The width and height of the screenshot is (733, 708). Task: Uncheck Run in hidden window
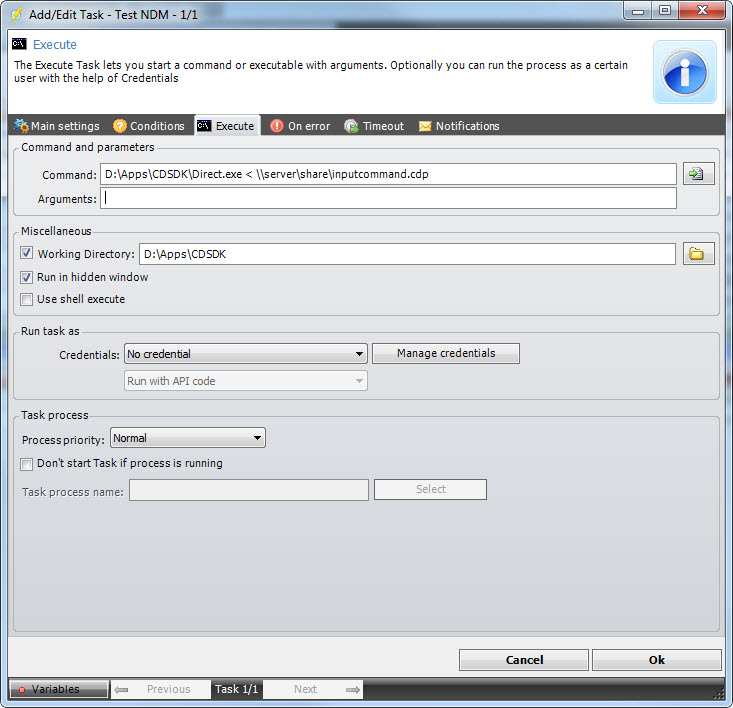27,277
